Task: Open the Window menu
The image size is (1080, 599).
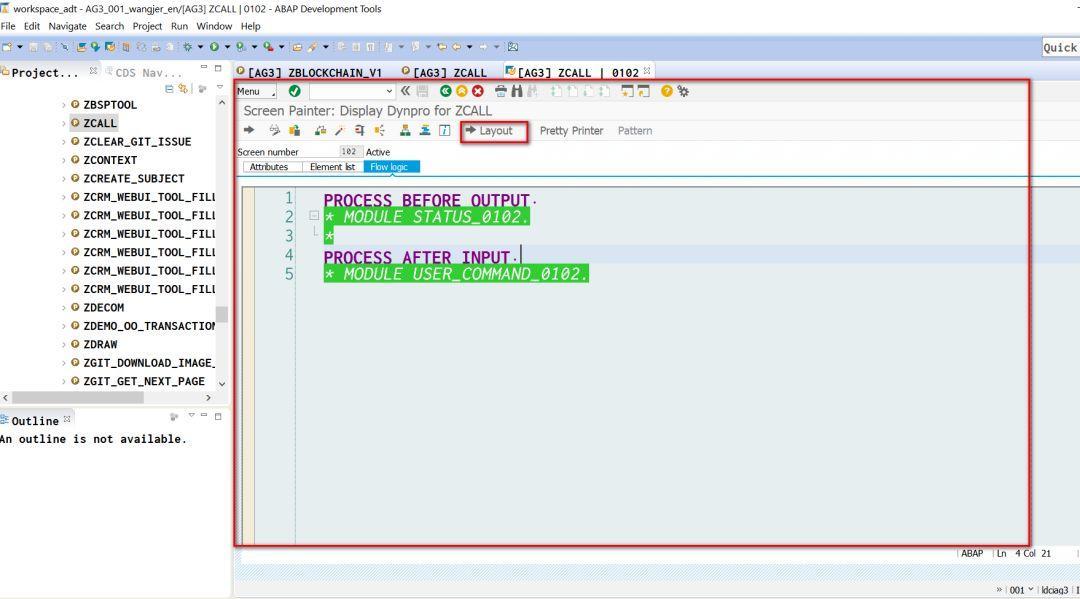Action: [x=214, y=26]
